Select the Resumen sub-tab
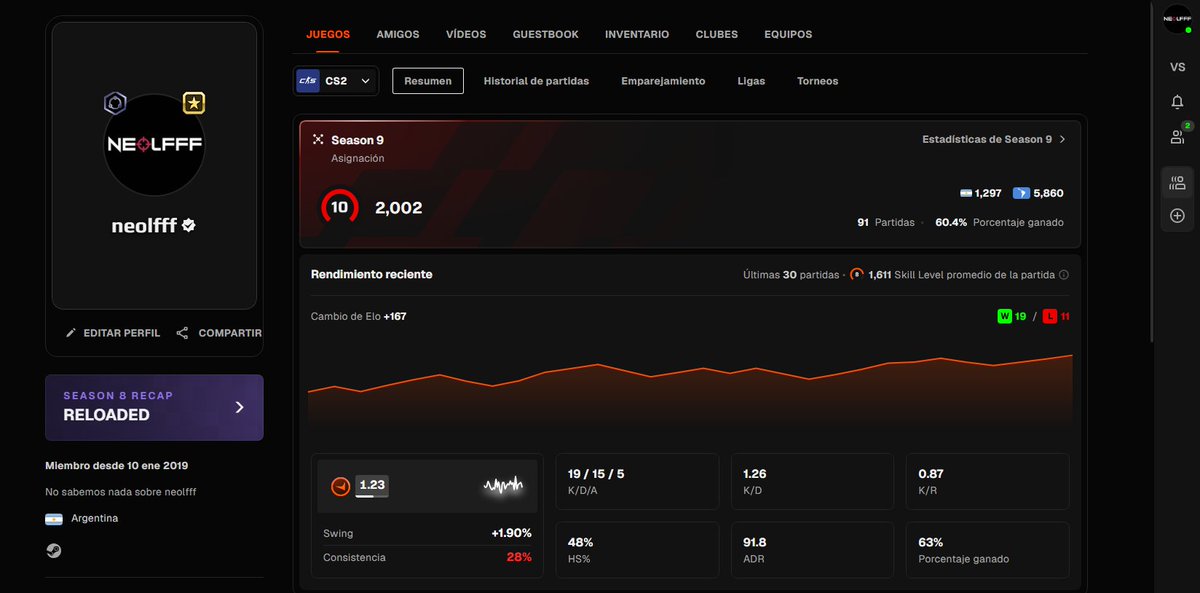The width and height of the screenshot is (1200, 593). tap(428, 81)
